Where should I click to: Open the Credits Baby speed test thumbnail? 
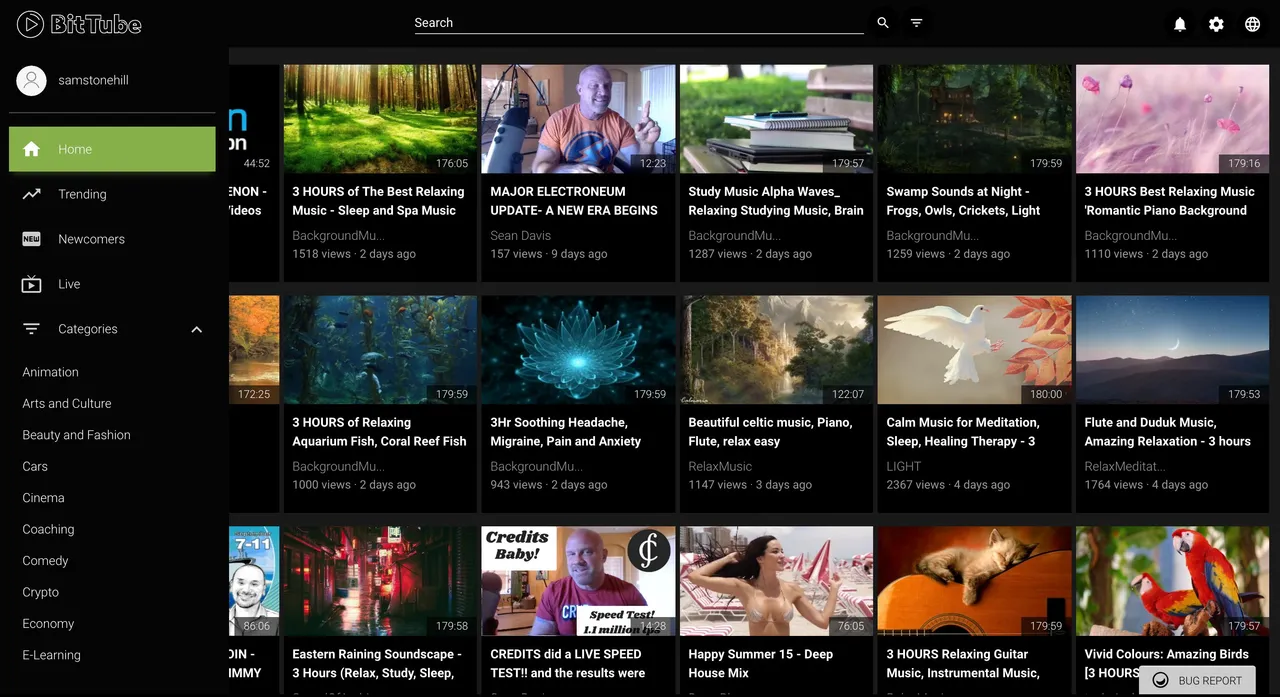[x=578, y=581]
